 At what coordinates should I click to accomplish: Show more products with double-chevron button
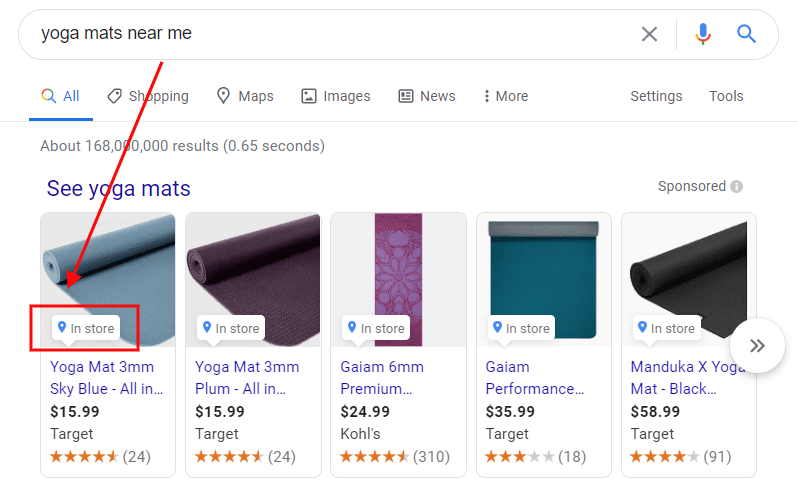pyautogui.click(x=757, y=346)
